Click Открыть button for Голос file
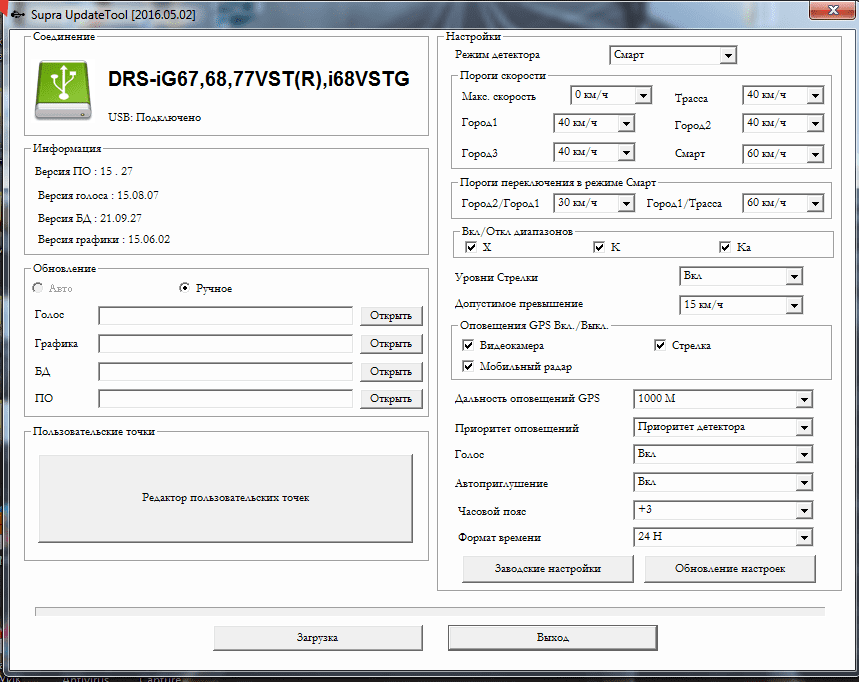 coord(390,316)
